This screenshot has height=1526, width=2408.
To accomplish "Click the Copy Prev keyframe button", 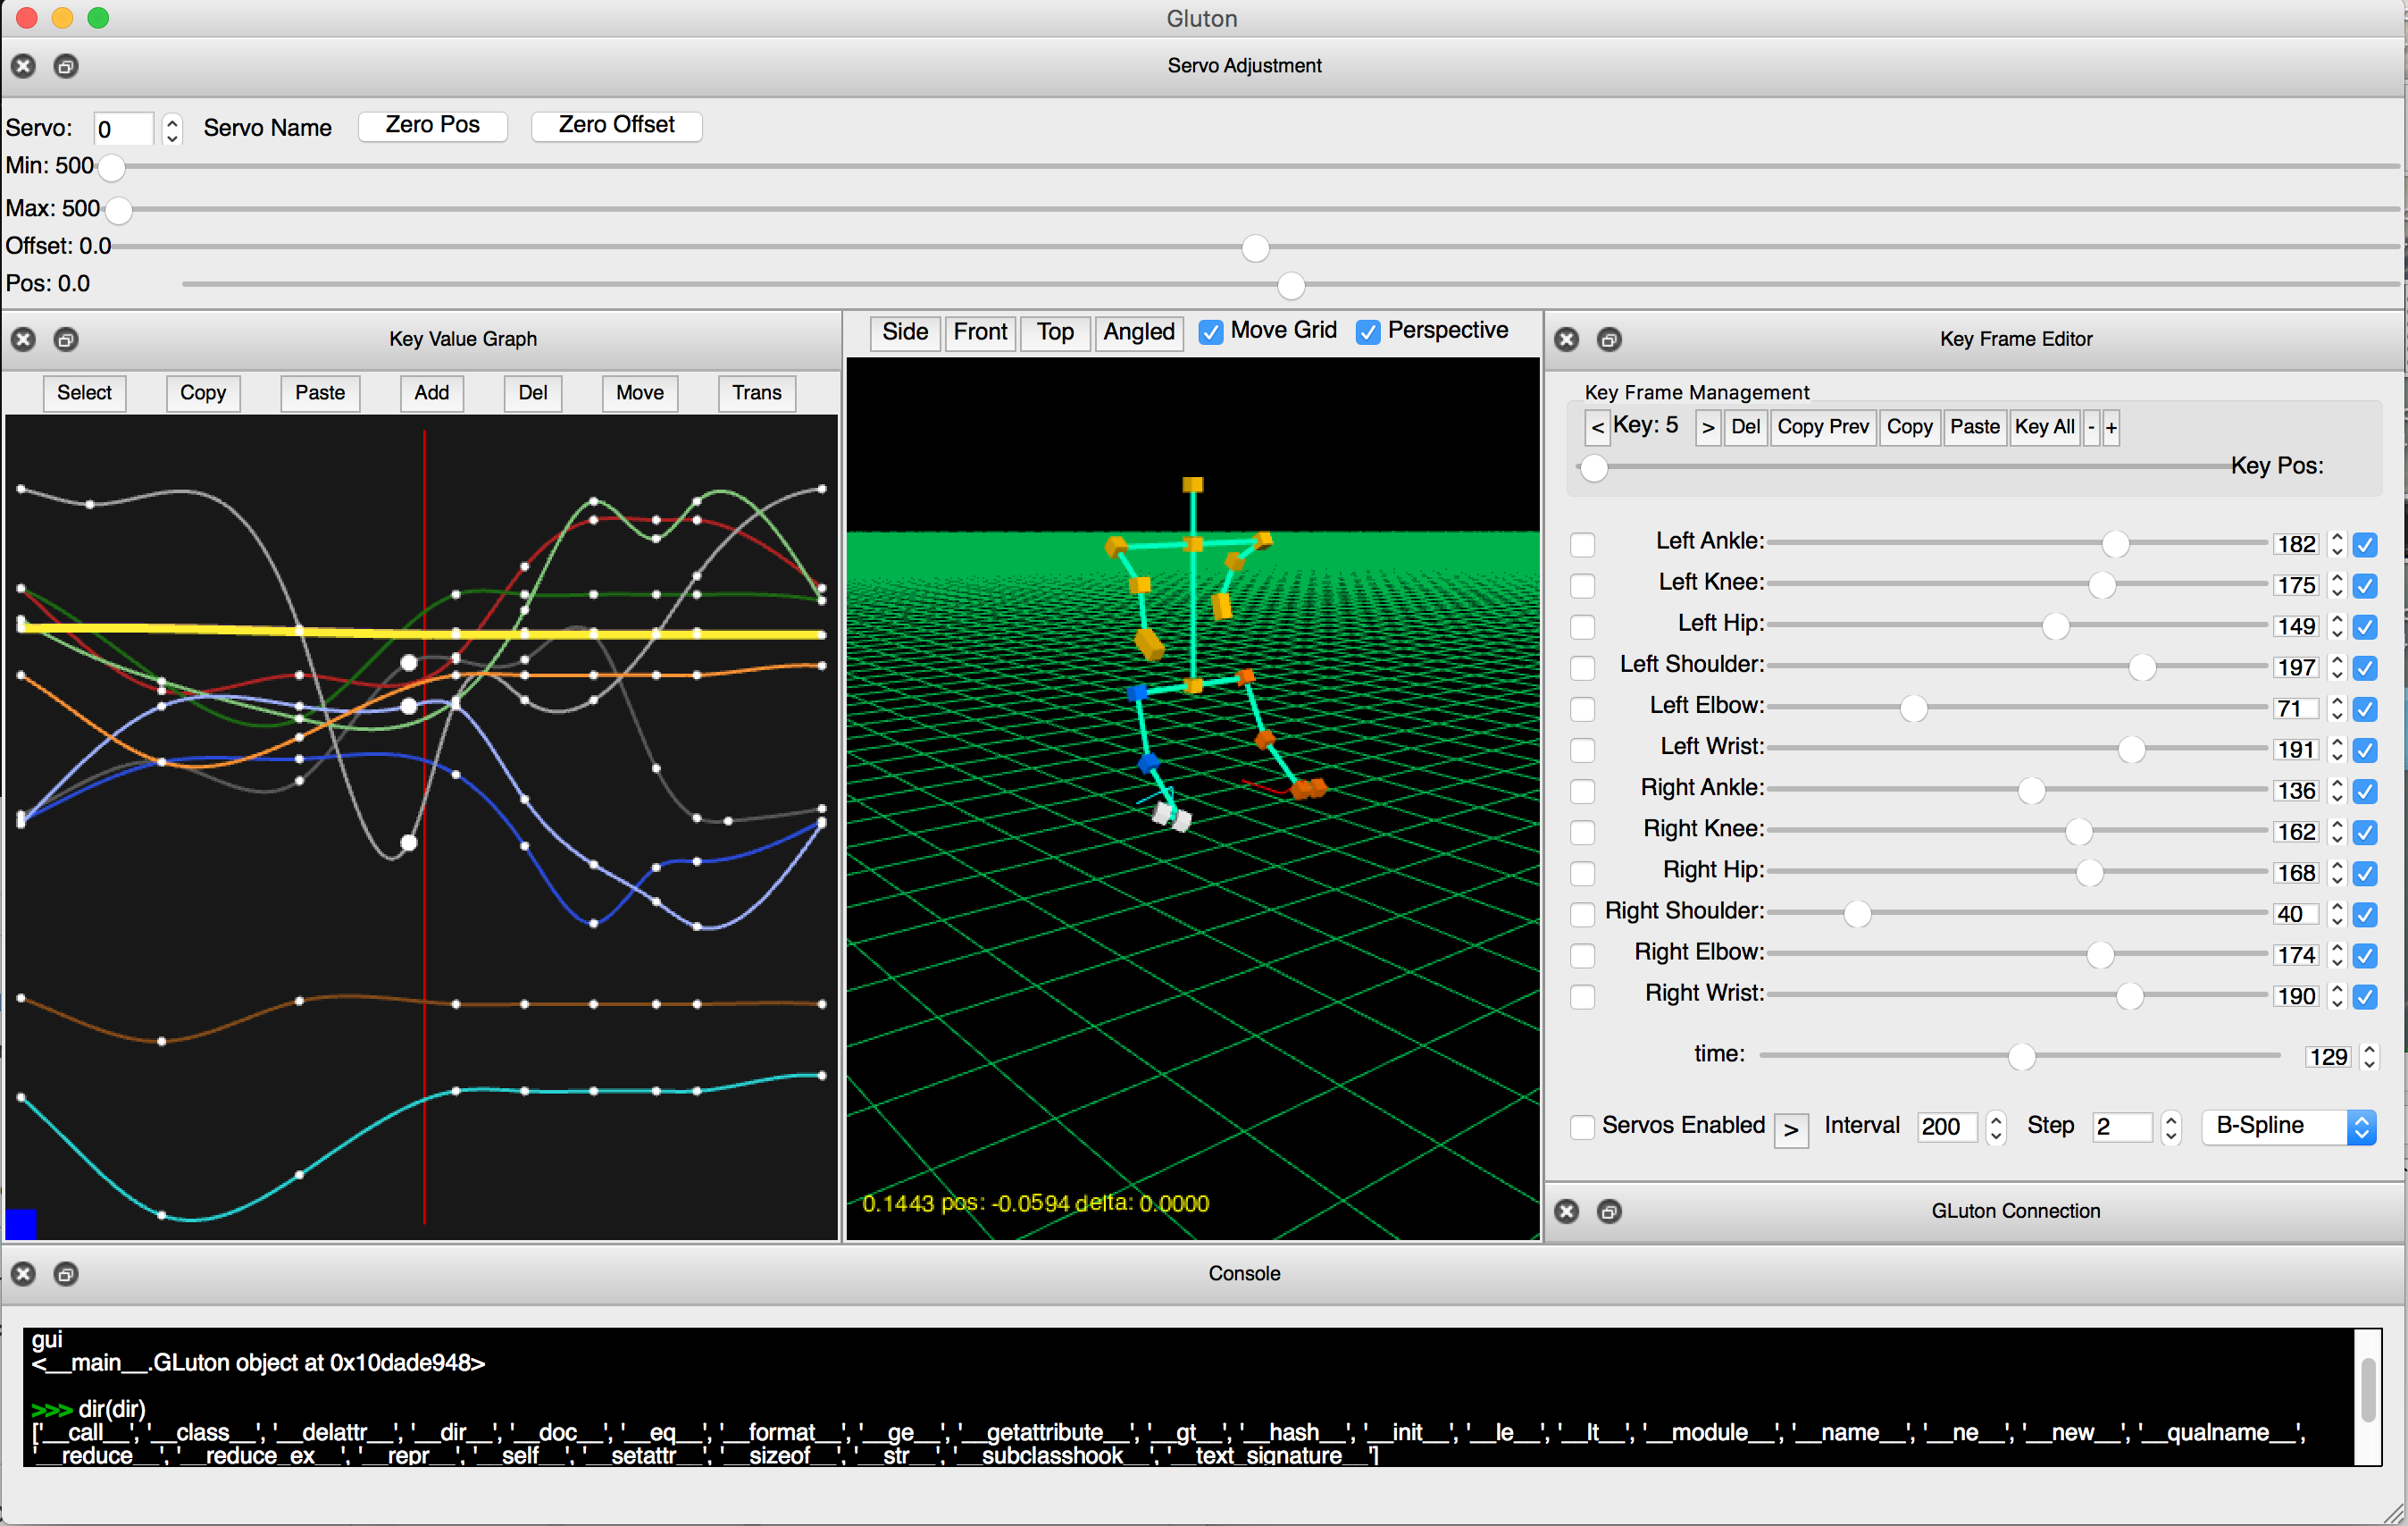I will tap(1823, 427).
